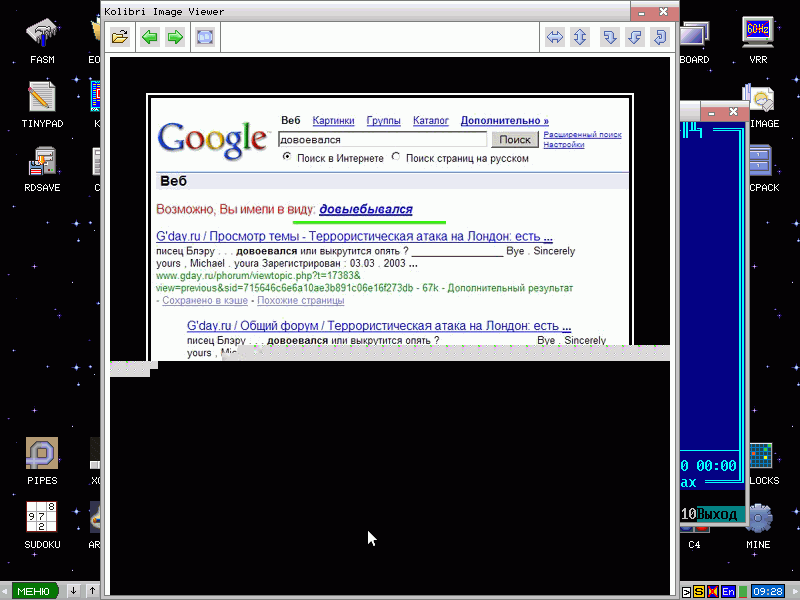Click the 'Поиск' search button
This screenshot has width=800, height=600.
coord(515,140)
